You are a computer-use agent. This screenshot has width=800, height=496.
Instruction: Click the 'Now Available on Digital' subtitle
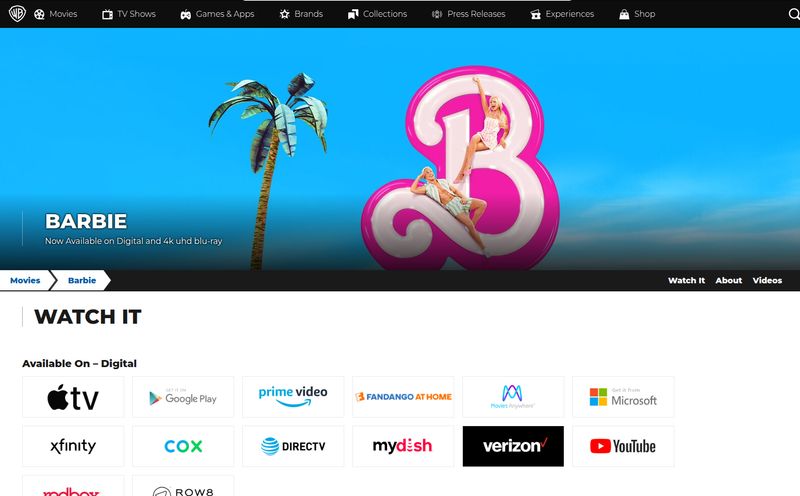133,241
